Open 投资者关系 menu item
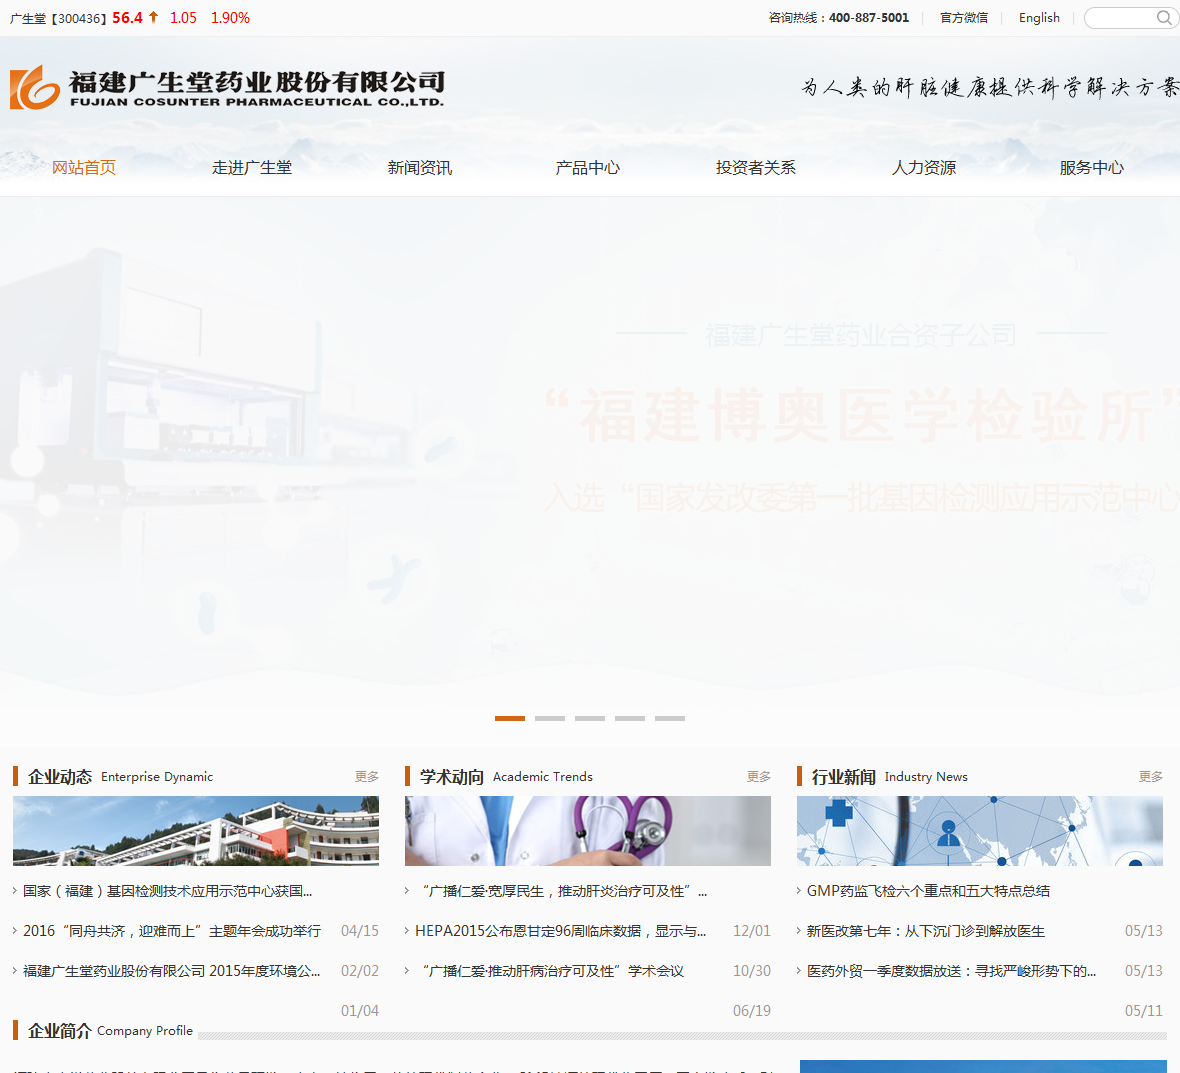 [x=756, y=167]
